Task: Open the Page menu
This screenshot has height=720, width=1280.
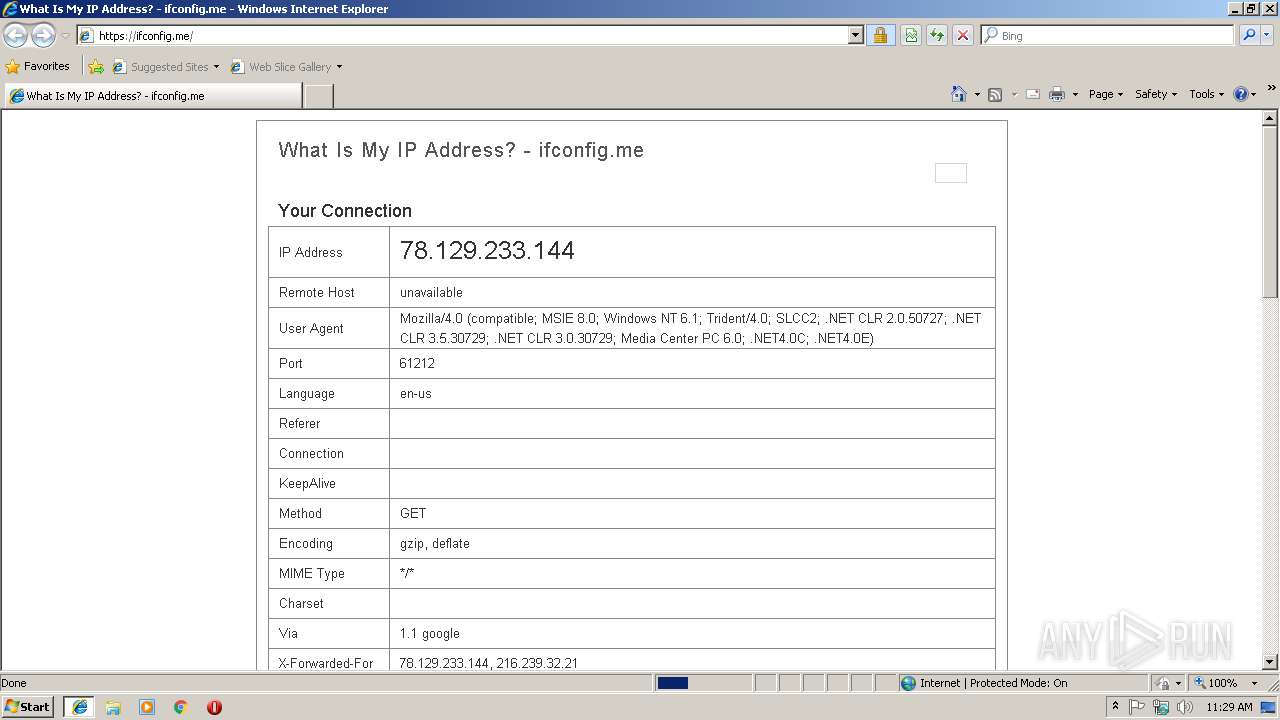Action: pos(1105,94)
